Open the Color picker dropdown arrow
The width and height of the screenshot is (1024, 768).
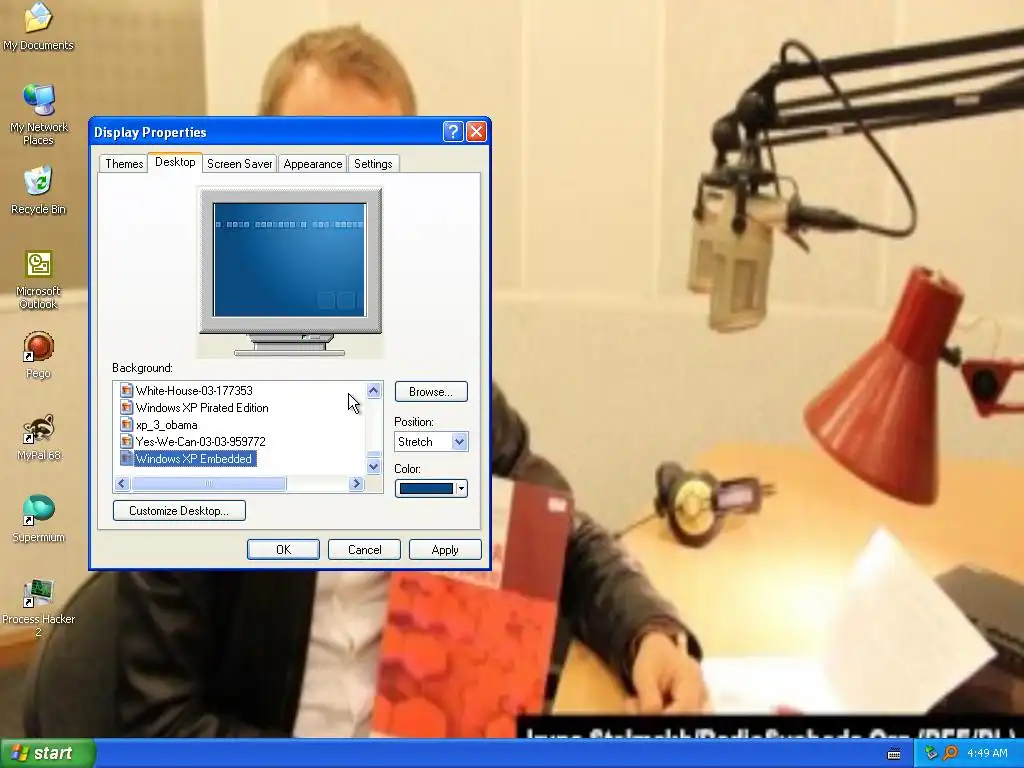point(461,488)
